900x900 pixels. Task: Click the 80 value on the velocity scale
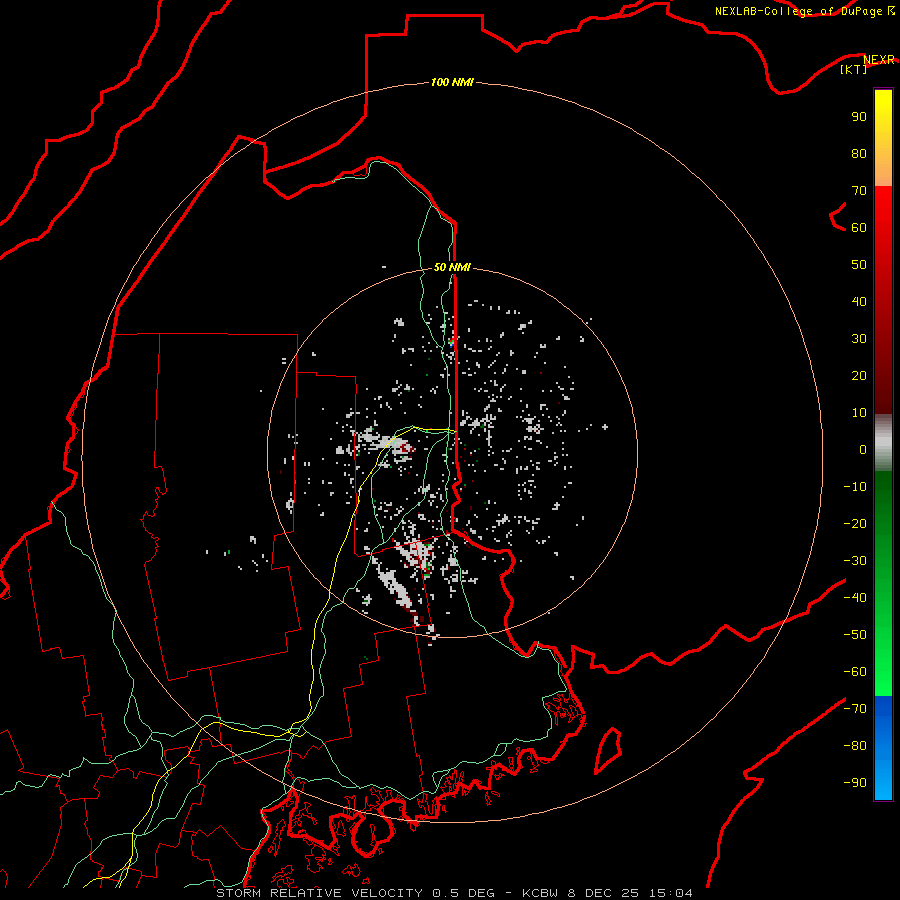[859, 153]
